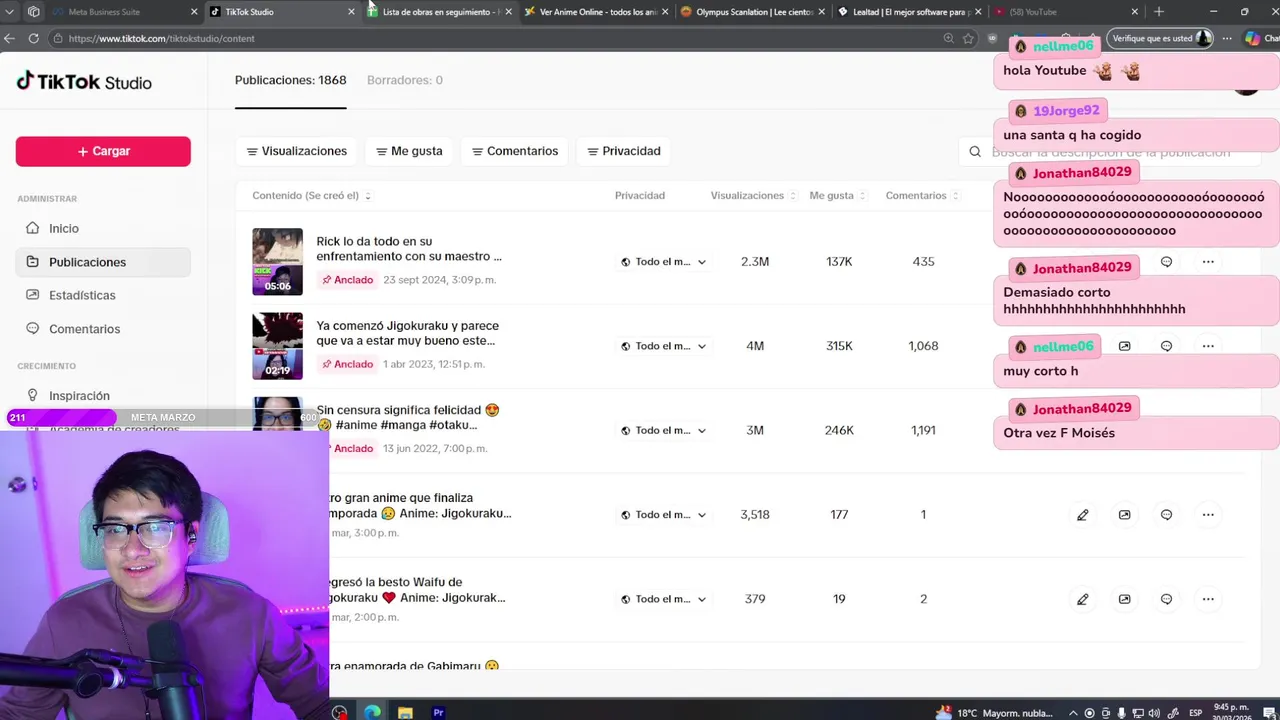This screenshot has width=1280, height=720.
Task: Switch to Ver Anime Online browser tab
Action: [597, 12]
